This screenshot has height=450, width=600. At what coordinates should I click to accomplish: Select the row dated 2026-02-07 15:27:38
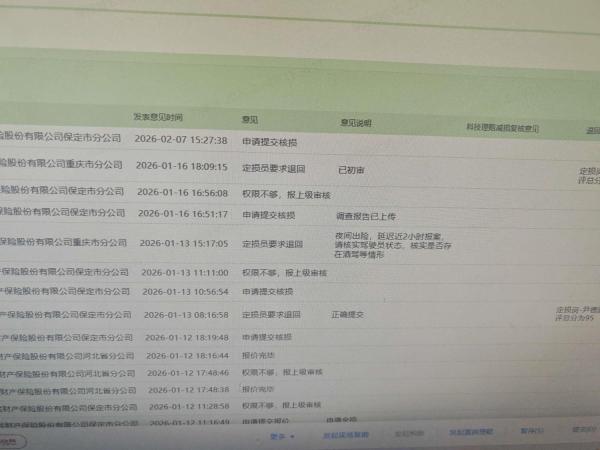point(300,140)
